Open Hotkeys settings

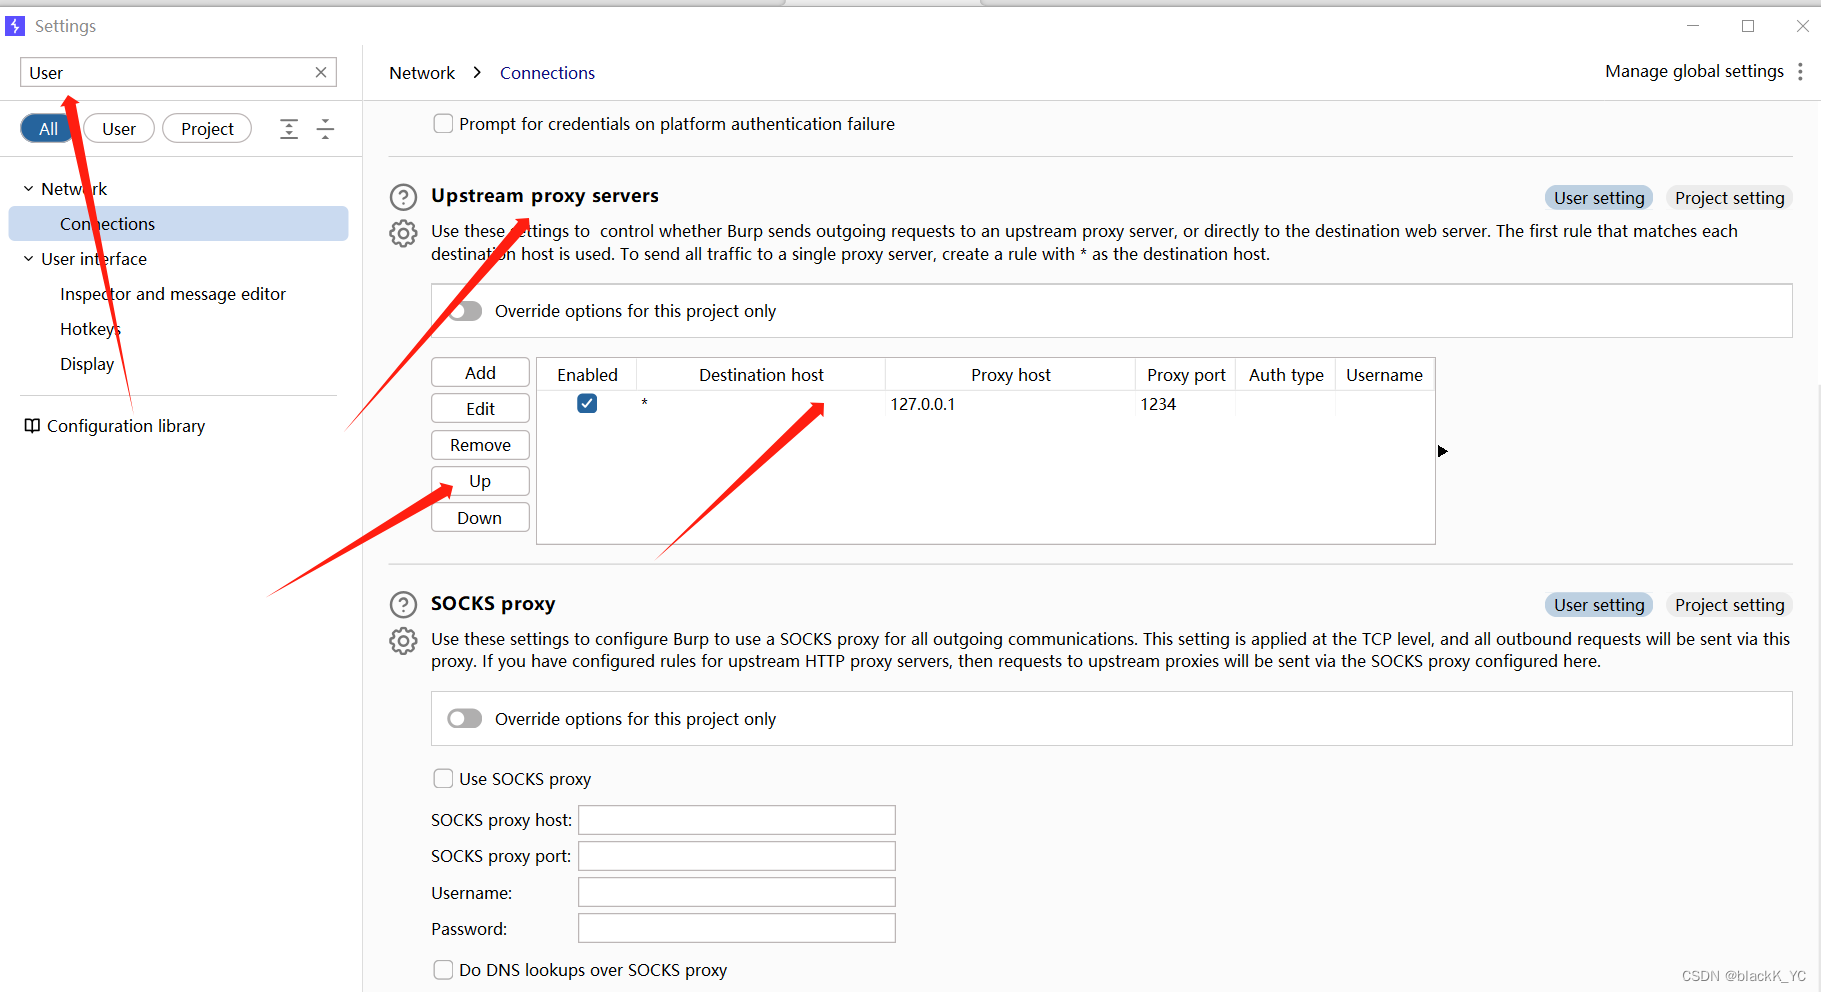coord(90,329)
